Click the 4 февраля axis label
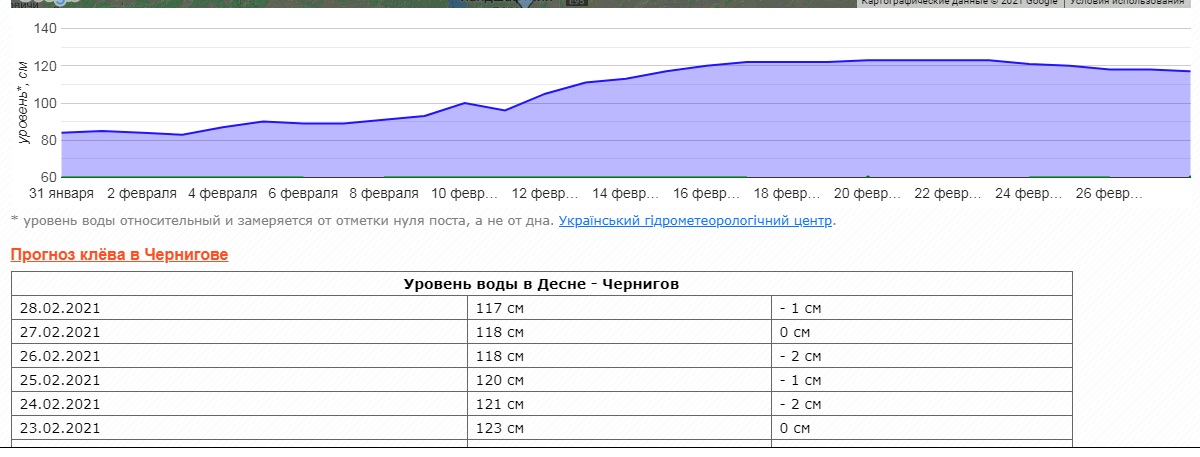Viewport: 1200px width, 457px height. [222, 193]
